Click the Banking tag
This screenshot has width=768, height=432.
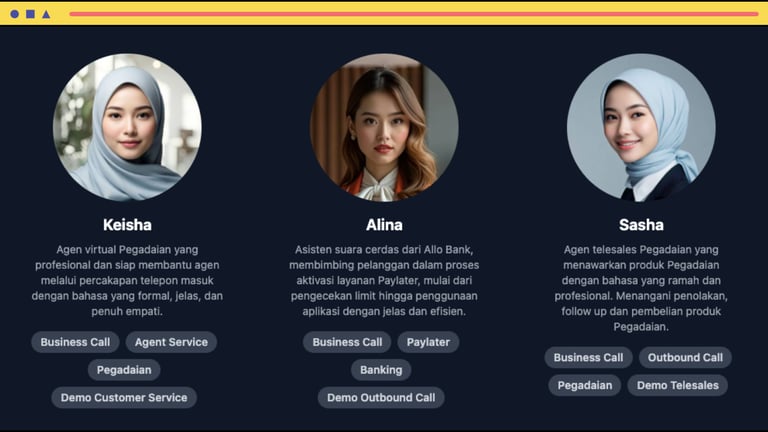(x=381, y=370)
